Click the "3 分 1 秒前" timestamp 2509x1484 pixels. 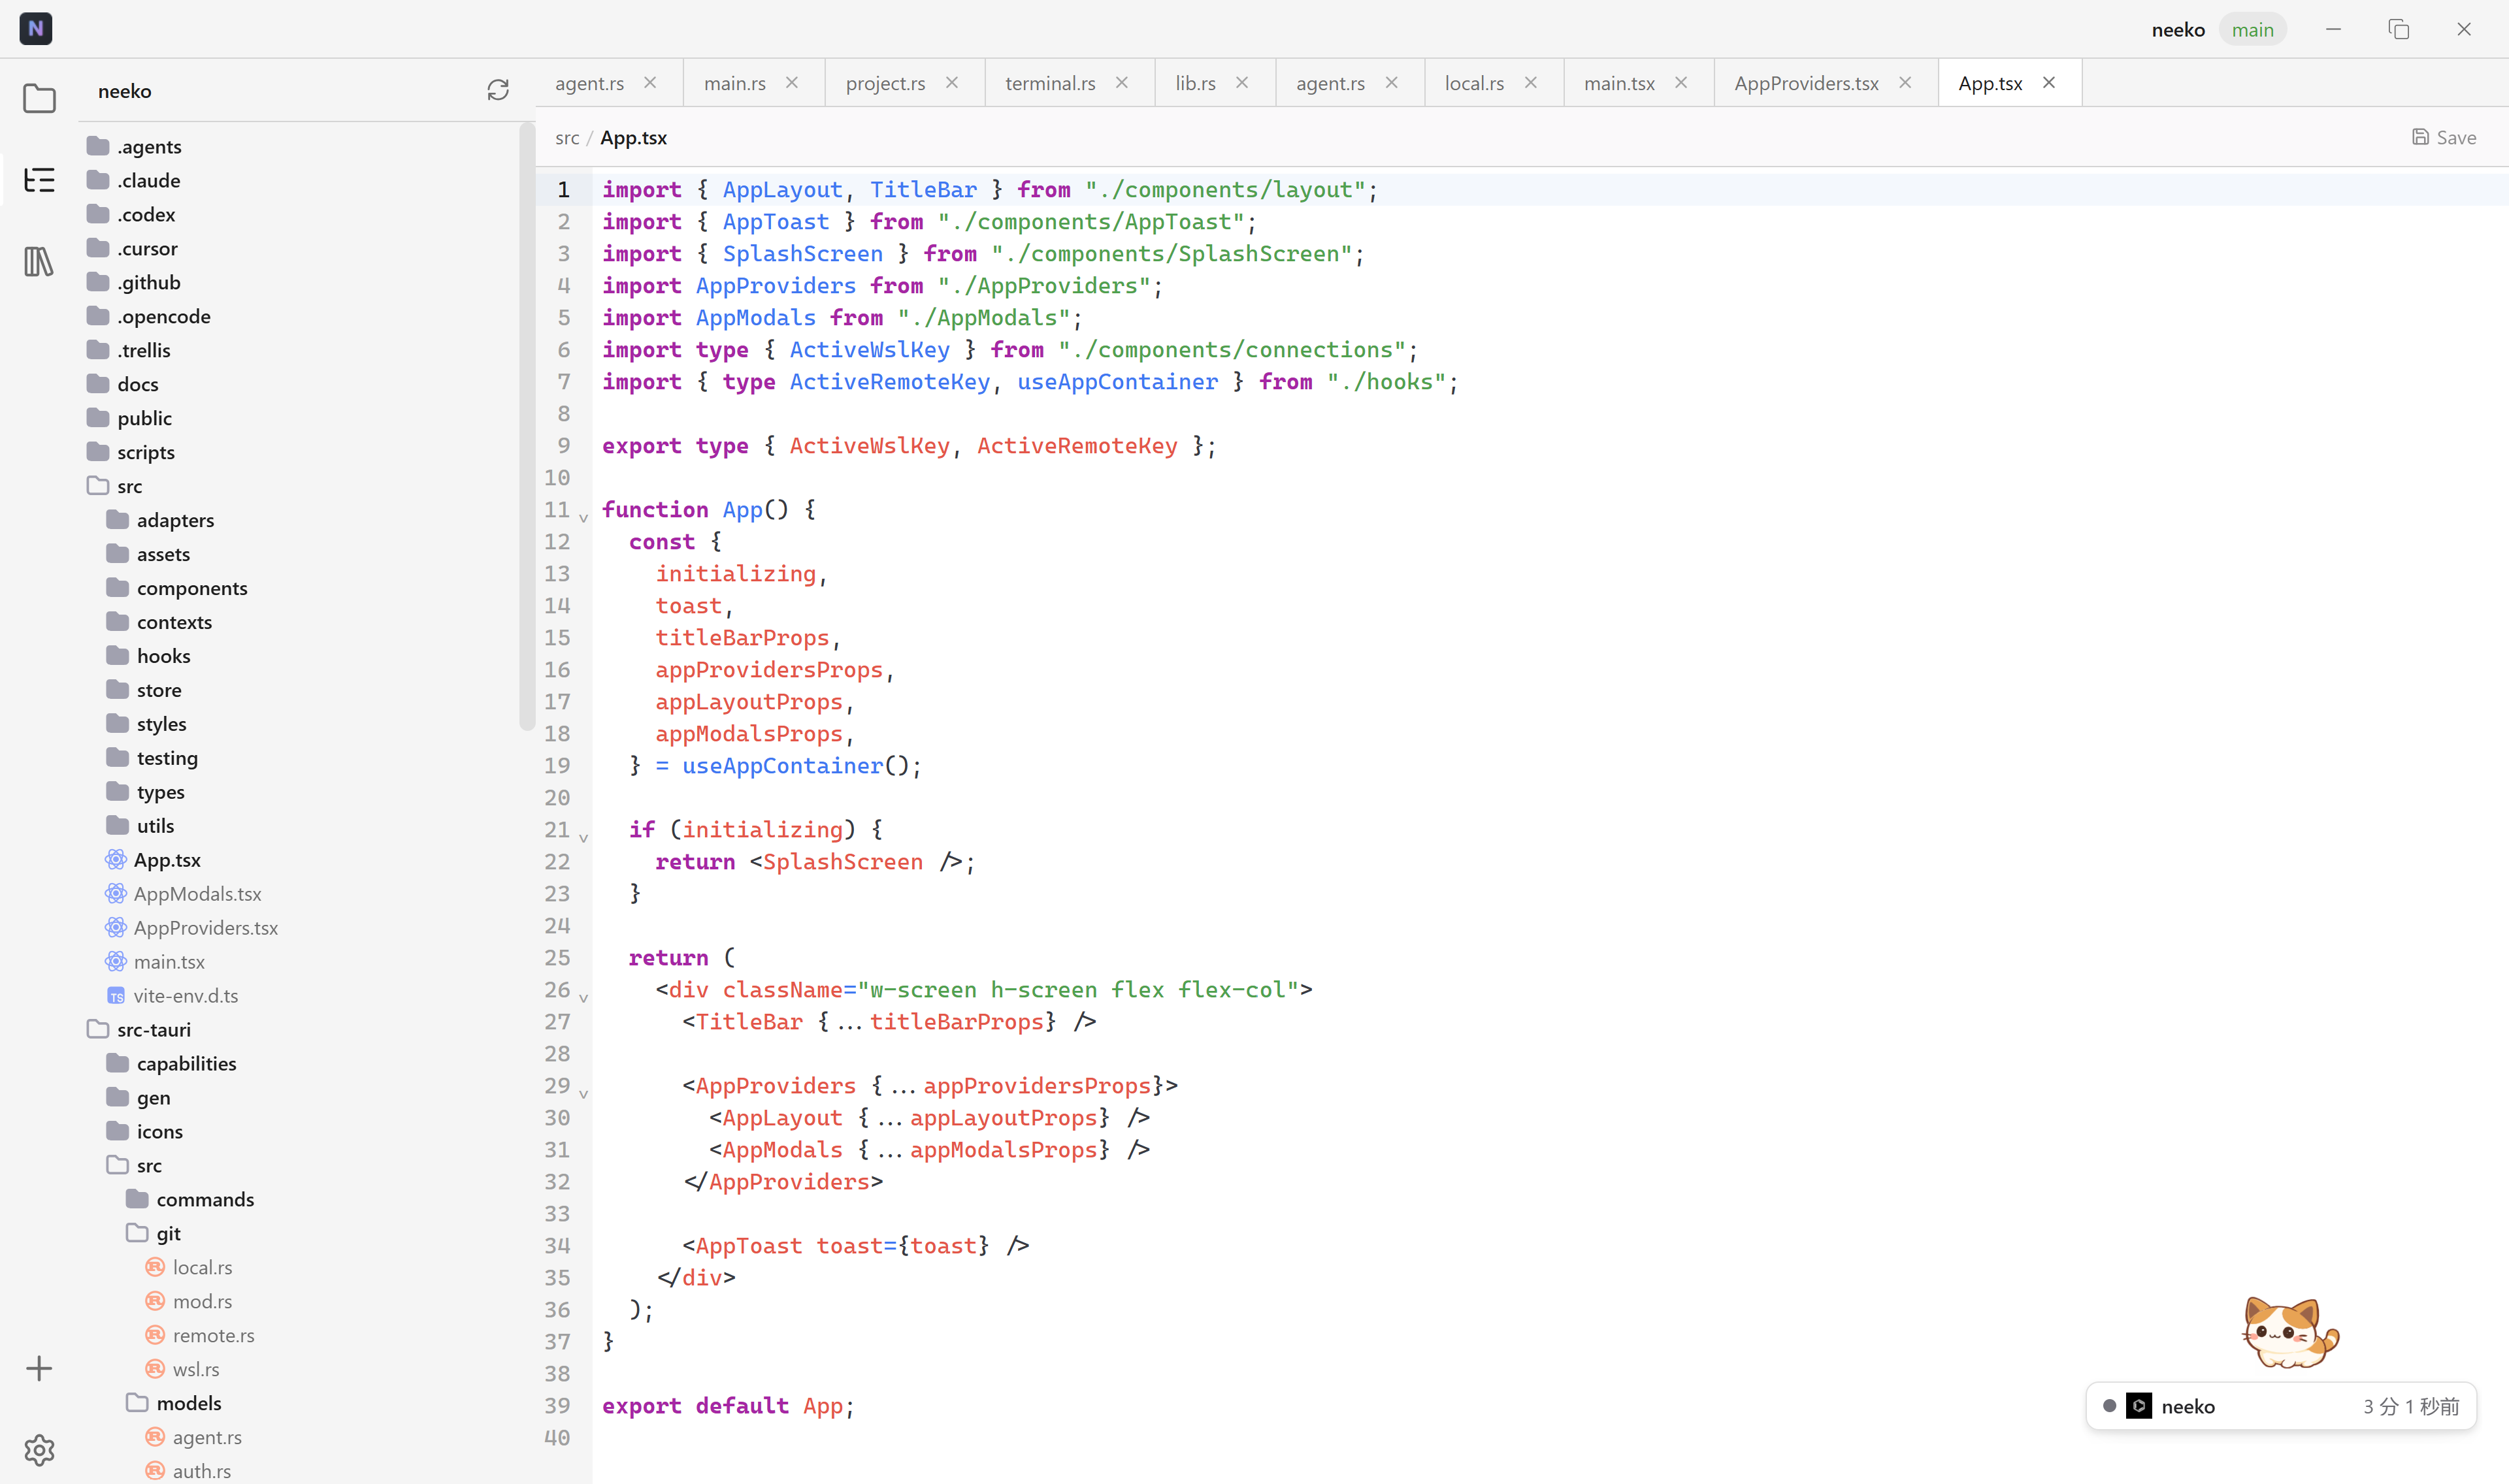coord(2411,1406)
